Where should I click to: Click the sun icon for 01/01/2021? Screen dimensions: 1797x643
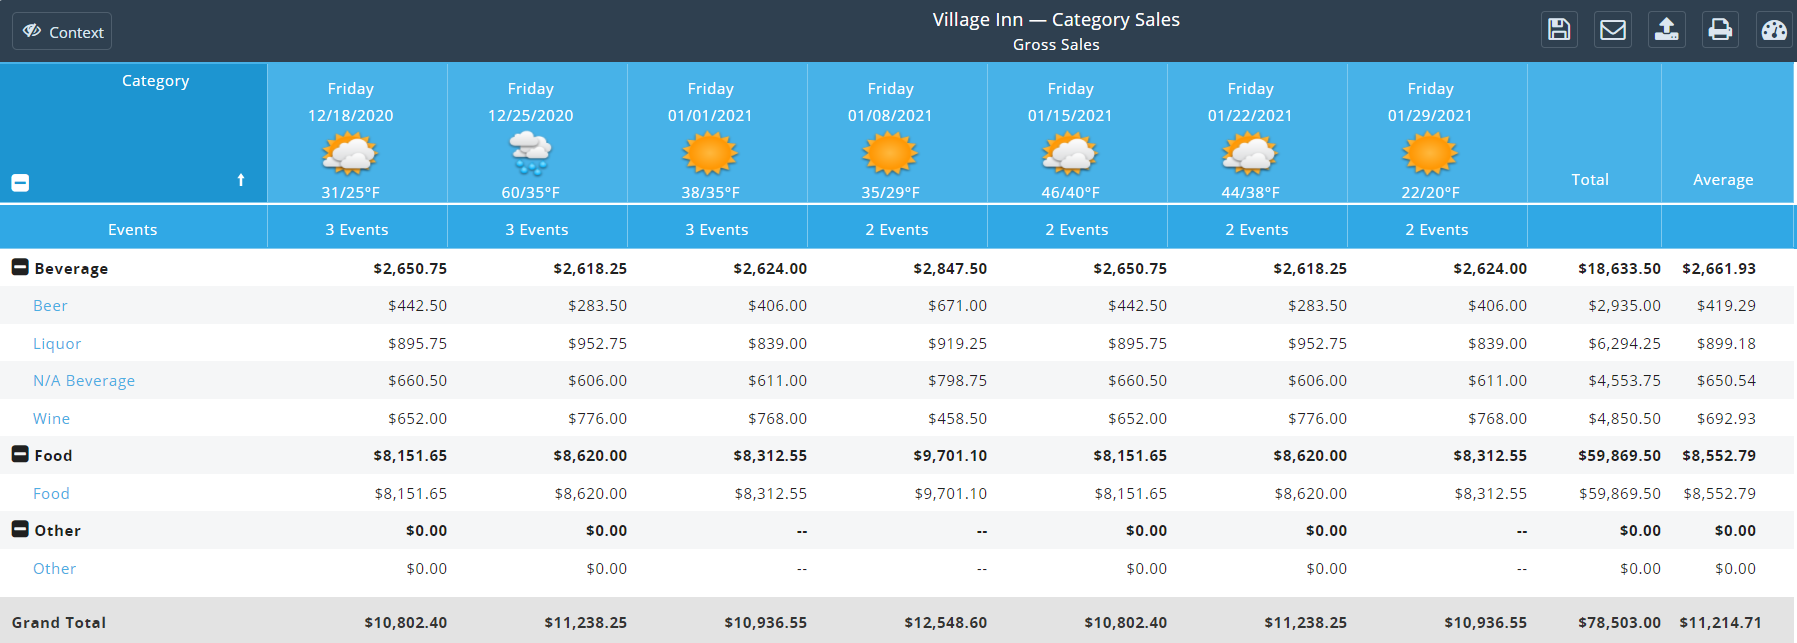(710, 154)
